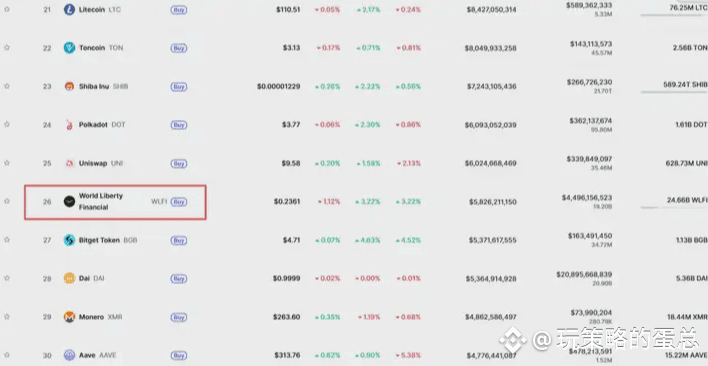Click the Shiba Inu circulating supply bar
This screenshot has height=366, width=708.
point(674,92)
